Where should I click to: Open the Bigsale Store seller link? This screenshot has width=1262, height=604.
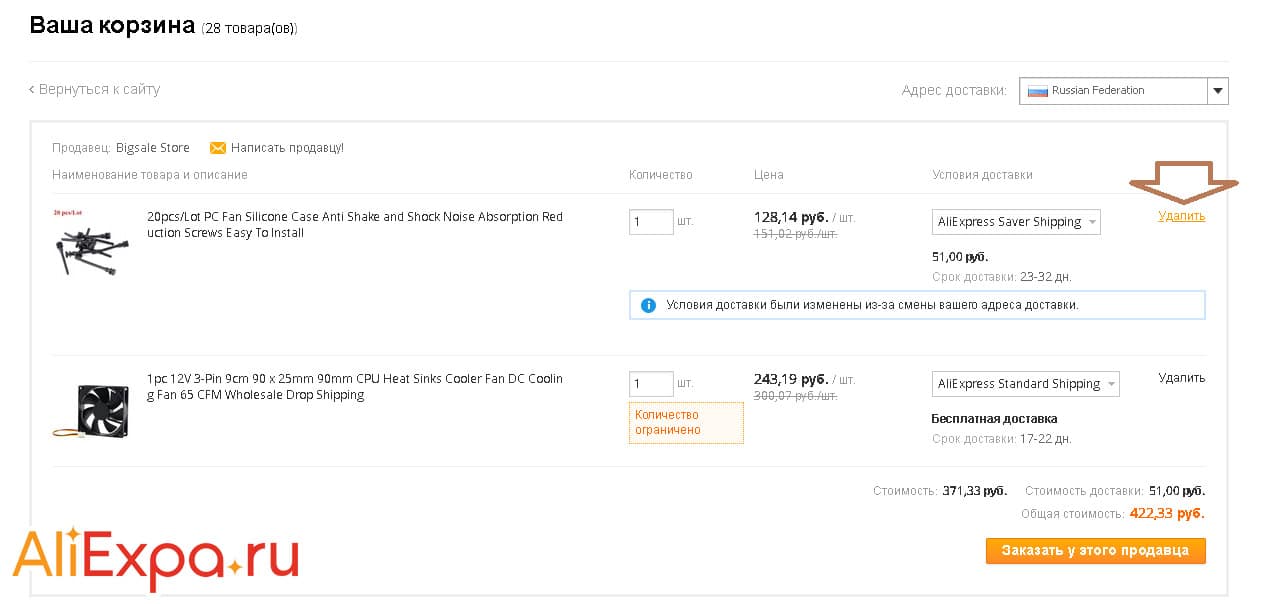coord(153,148)
